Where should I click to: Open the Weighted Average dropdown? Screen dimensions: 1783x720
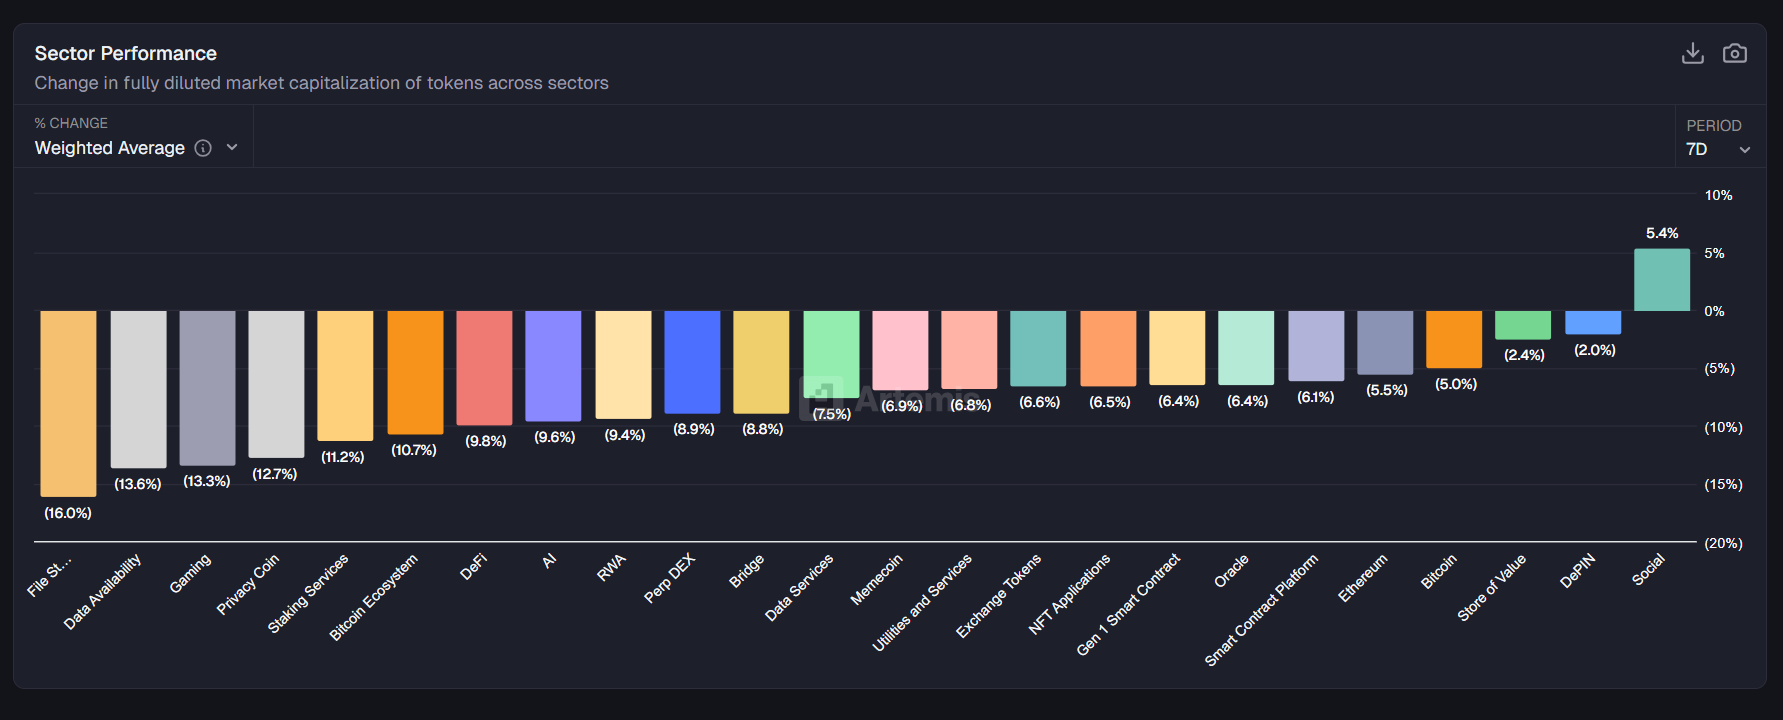pos(110,148)
